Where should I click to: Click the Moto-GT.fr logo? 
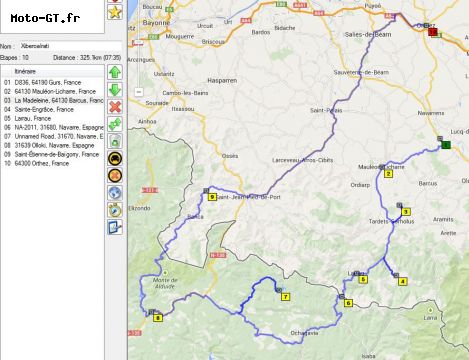tap(45, 18)
